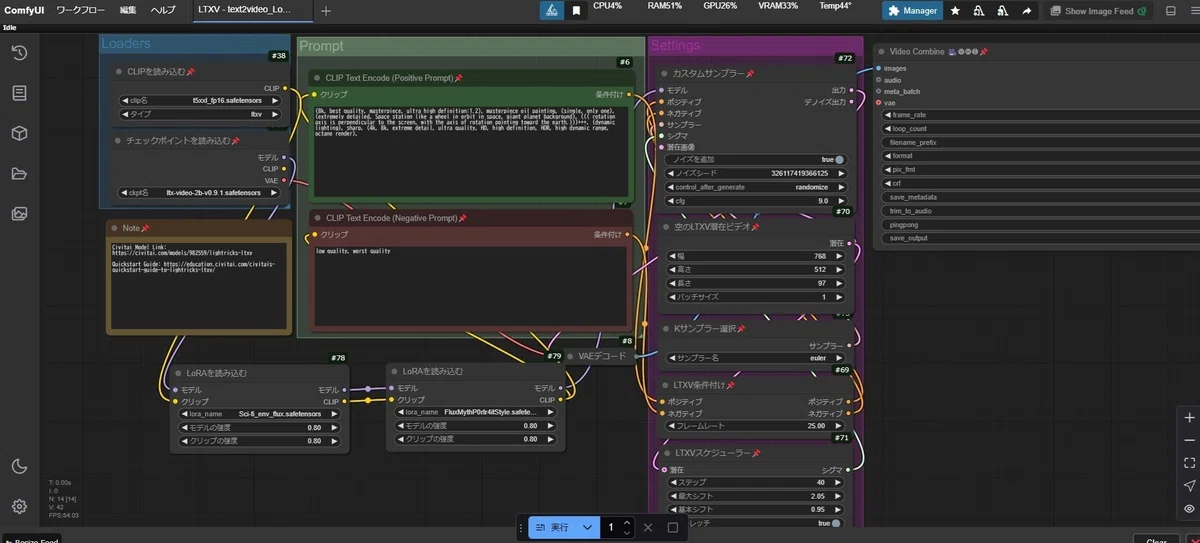The image size is (1200, 543).
Task: Toggle the bottom panel icon
Action: [x=1171, y=11]
